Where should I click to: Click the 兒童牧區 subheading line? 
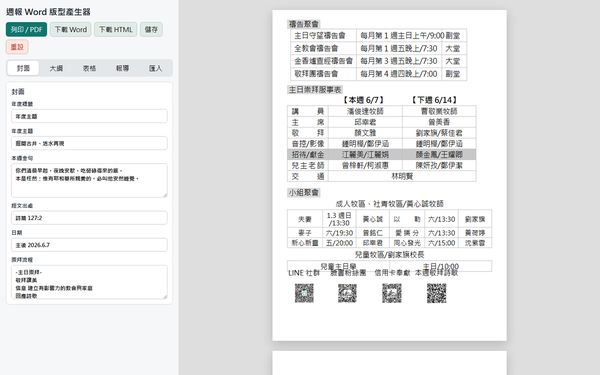tap(389, 255)
